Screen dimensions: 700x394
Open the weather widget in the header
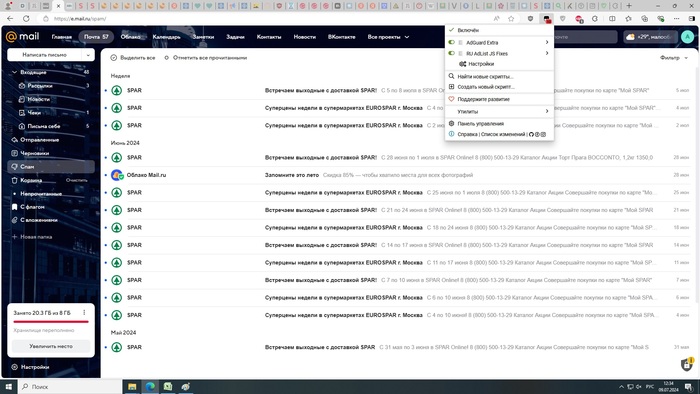pyautogui.click(x=650, y=37)
